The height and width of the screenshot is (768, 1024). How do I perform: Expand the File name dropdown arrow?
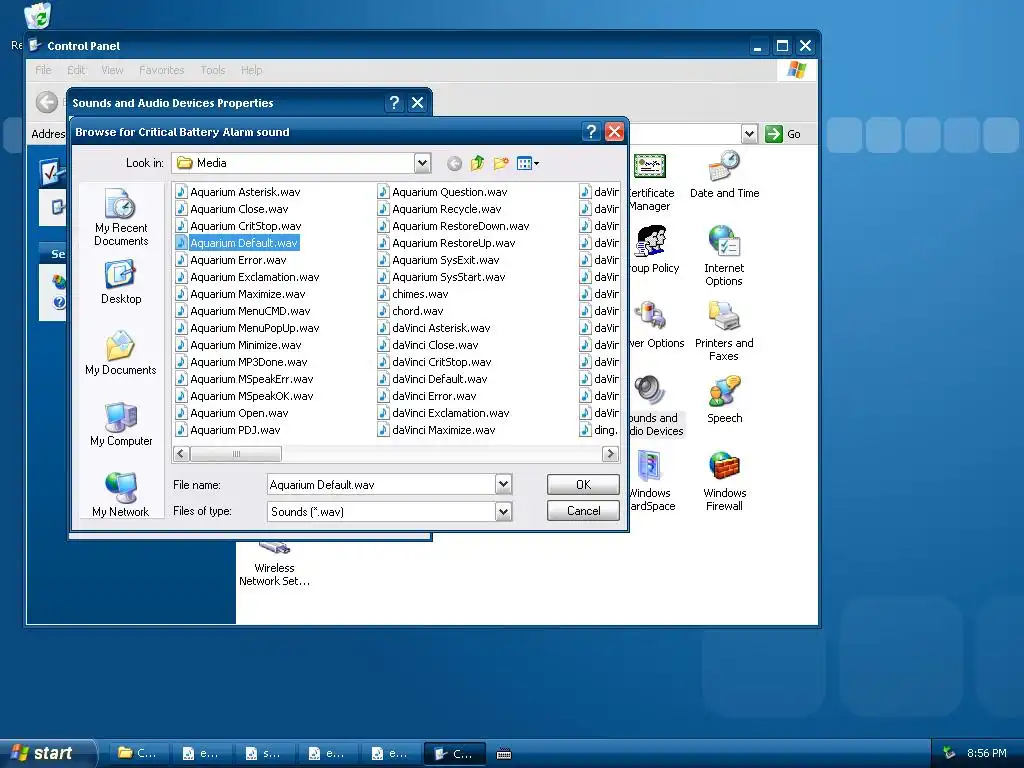coord(503,485)
